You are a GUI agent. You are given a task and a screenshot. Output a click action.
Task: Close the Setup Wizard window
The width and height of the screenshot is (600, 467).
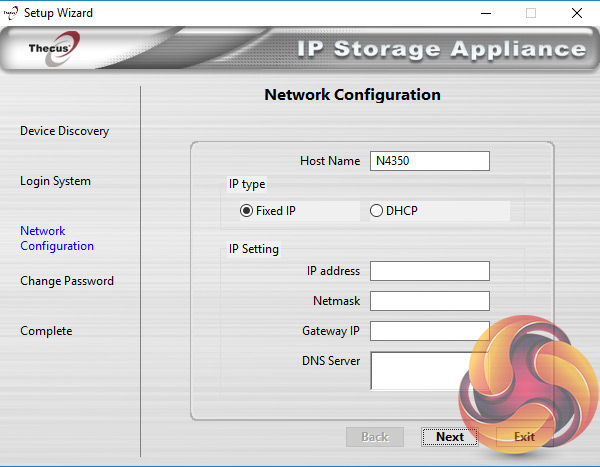point(576,13)
